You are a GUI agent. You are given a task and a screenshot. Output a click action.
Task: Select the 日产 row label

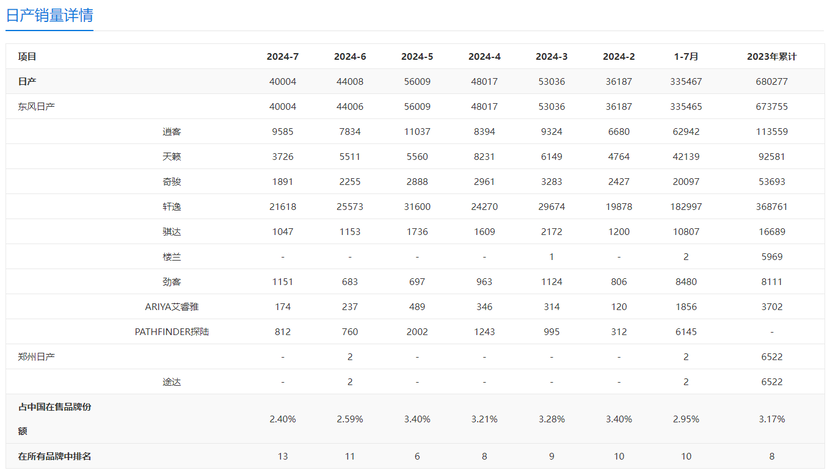(27, 81)
